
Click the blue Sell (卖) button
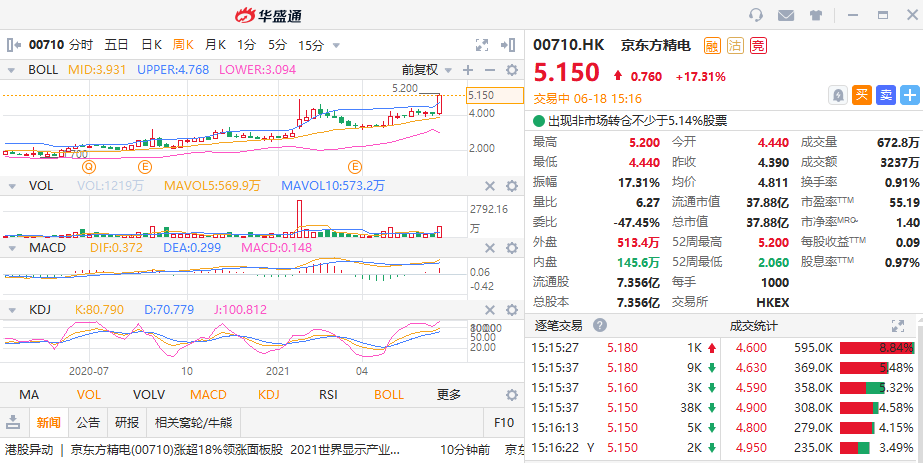coord(886,95)
